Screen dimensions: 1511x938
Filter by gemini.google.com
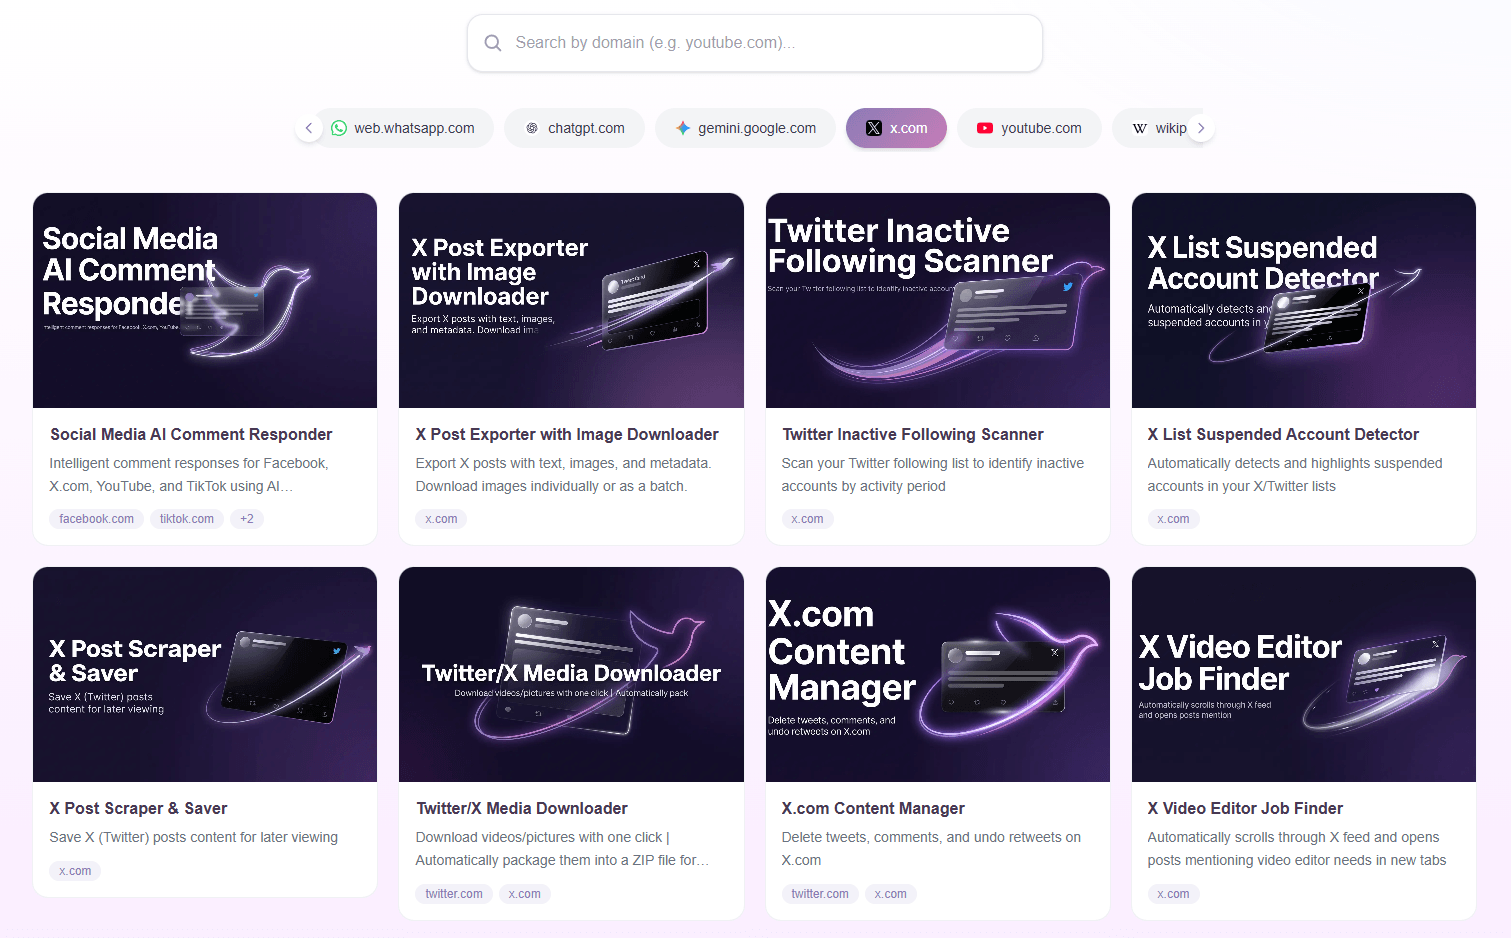(x=746, y=128)
